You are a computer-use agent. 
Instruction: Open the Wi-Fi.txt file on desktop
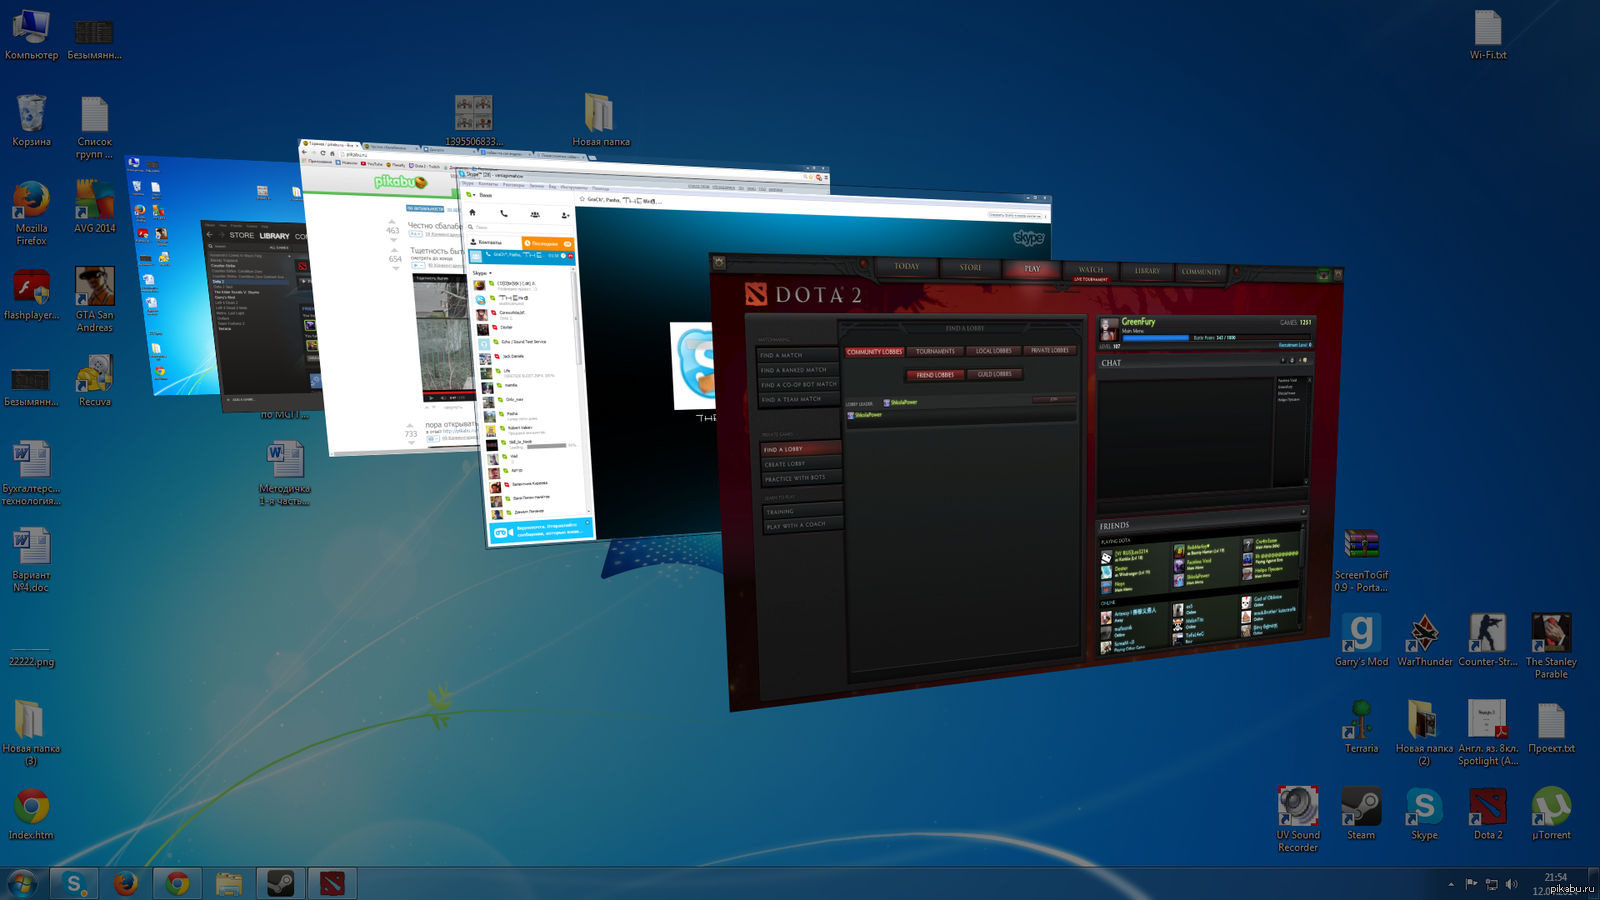(x=1488, y=35)
